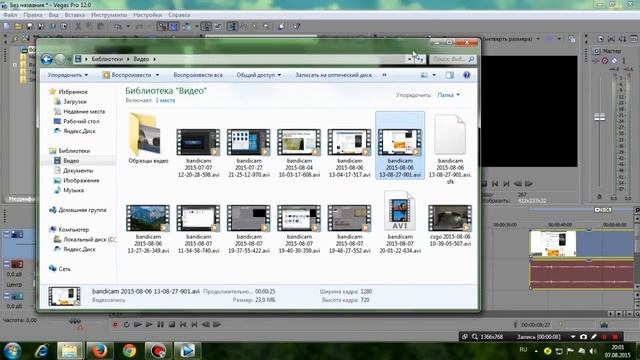Click the Pause button in Vegas transport
Screen dimensions: 640x360
160,324
